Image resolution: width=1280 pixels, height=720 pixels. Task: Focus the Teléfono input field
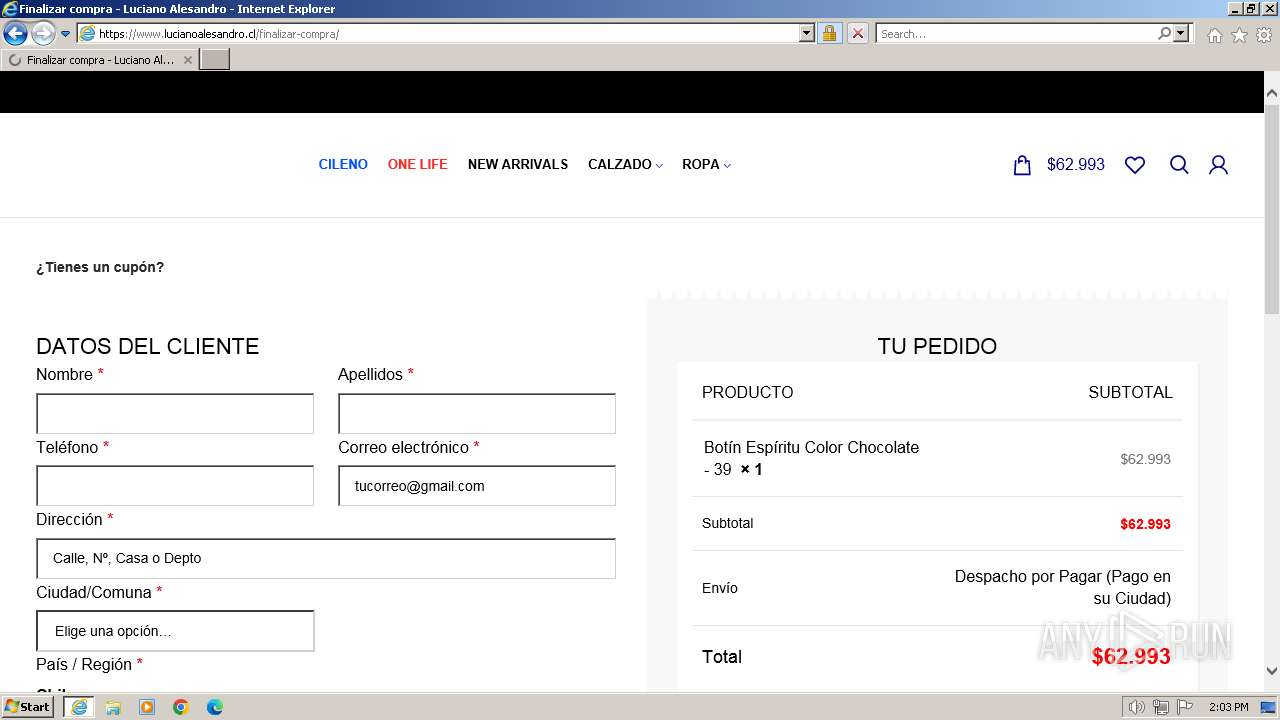(x=175, y=486)
